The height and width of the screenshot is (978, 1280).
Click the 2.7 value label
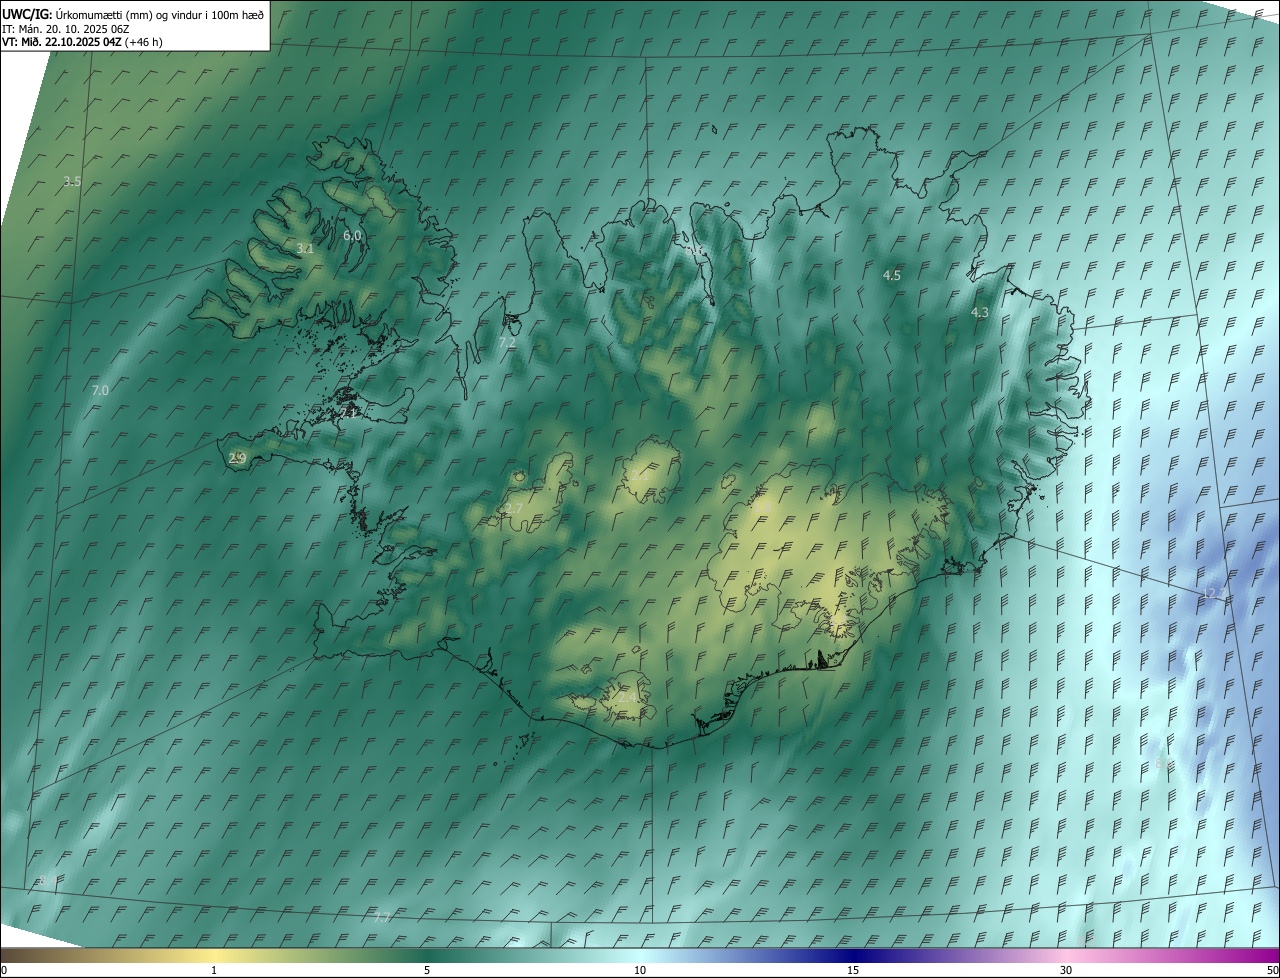pyautogui.click(x=514, y=509)
